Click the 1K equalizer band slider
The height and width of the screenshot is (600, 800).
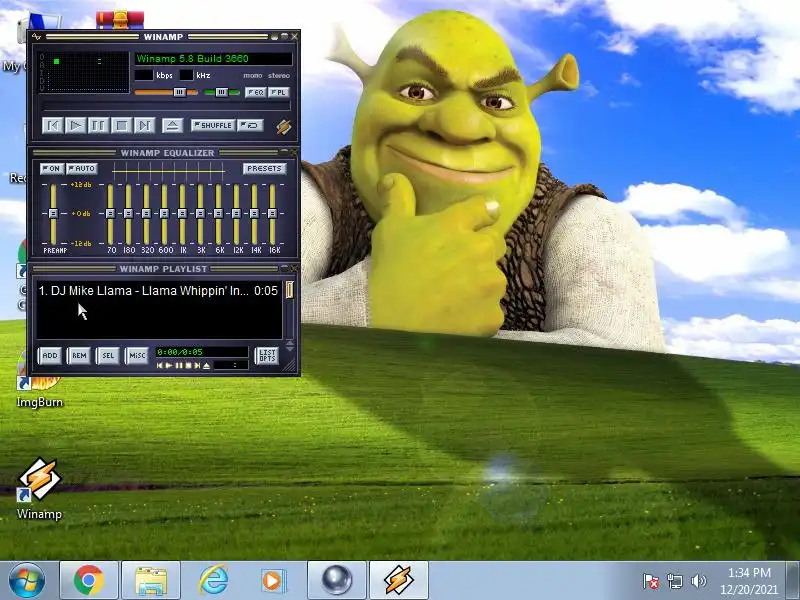(x=182, y=214)
